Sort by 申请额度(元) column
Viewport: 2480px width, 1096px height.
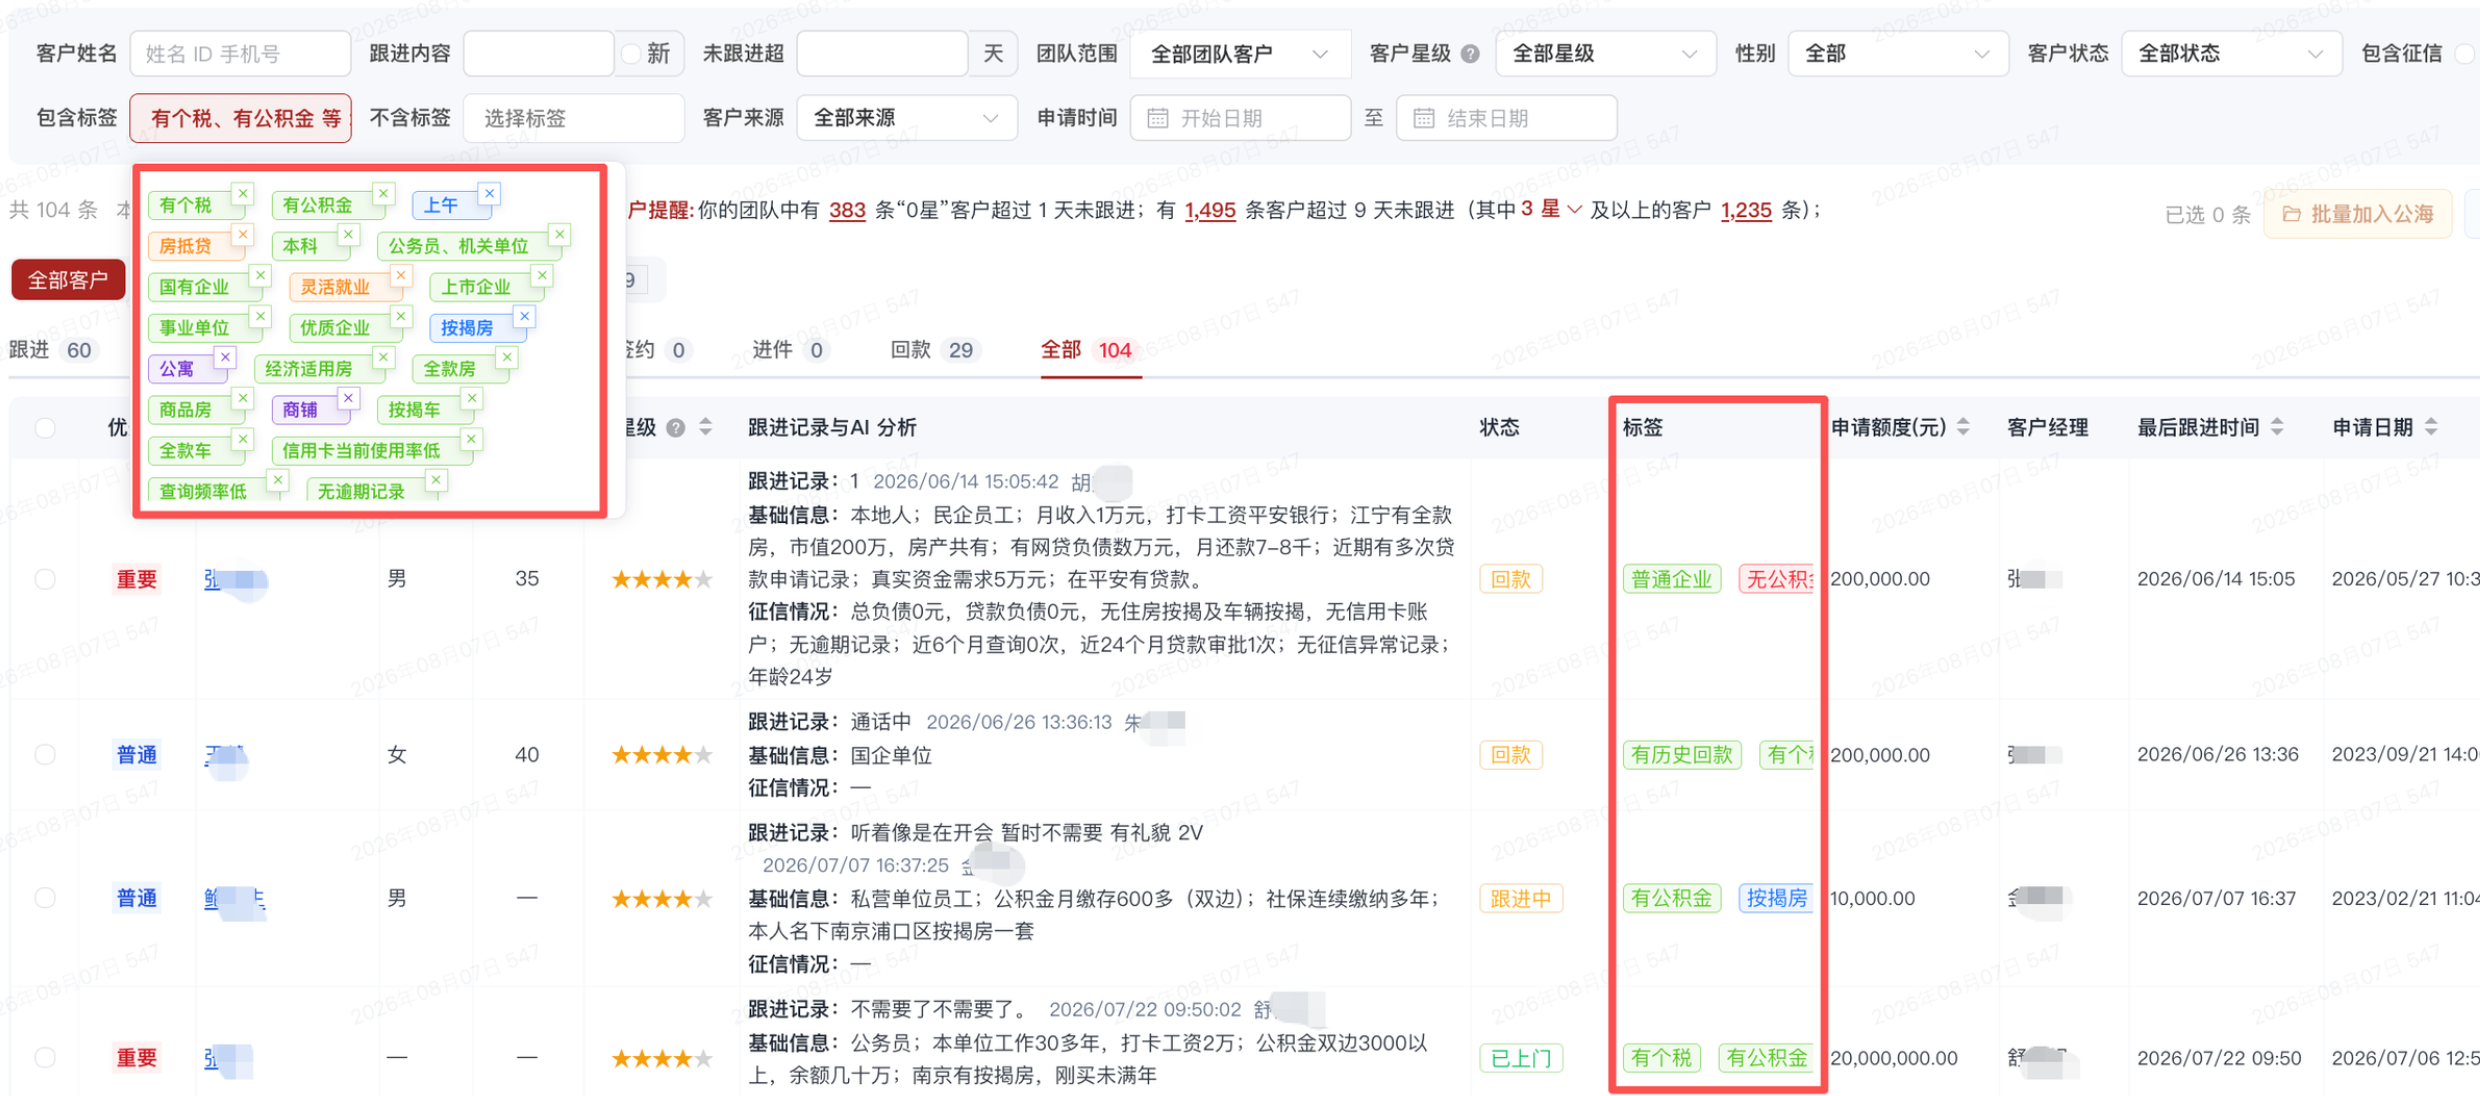point(1963,427)
